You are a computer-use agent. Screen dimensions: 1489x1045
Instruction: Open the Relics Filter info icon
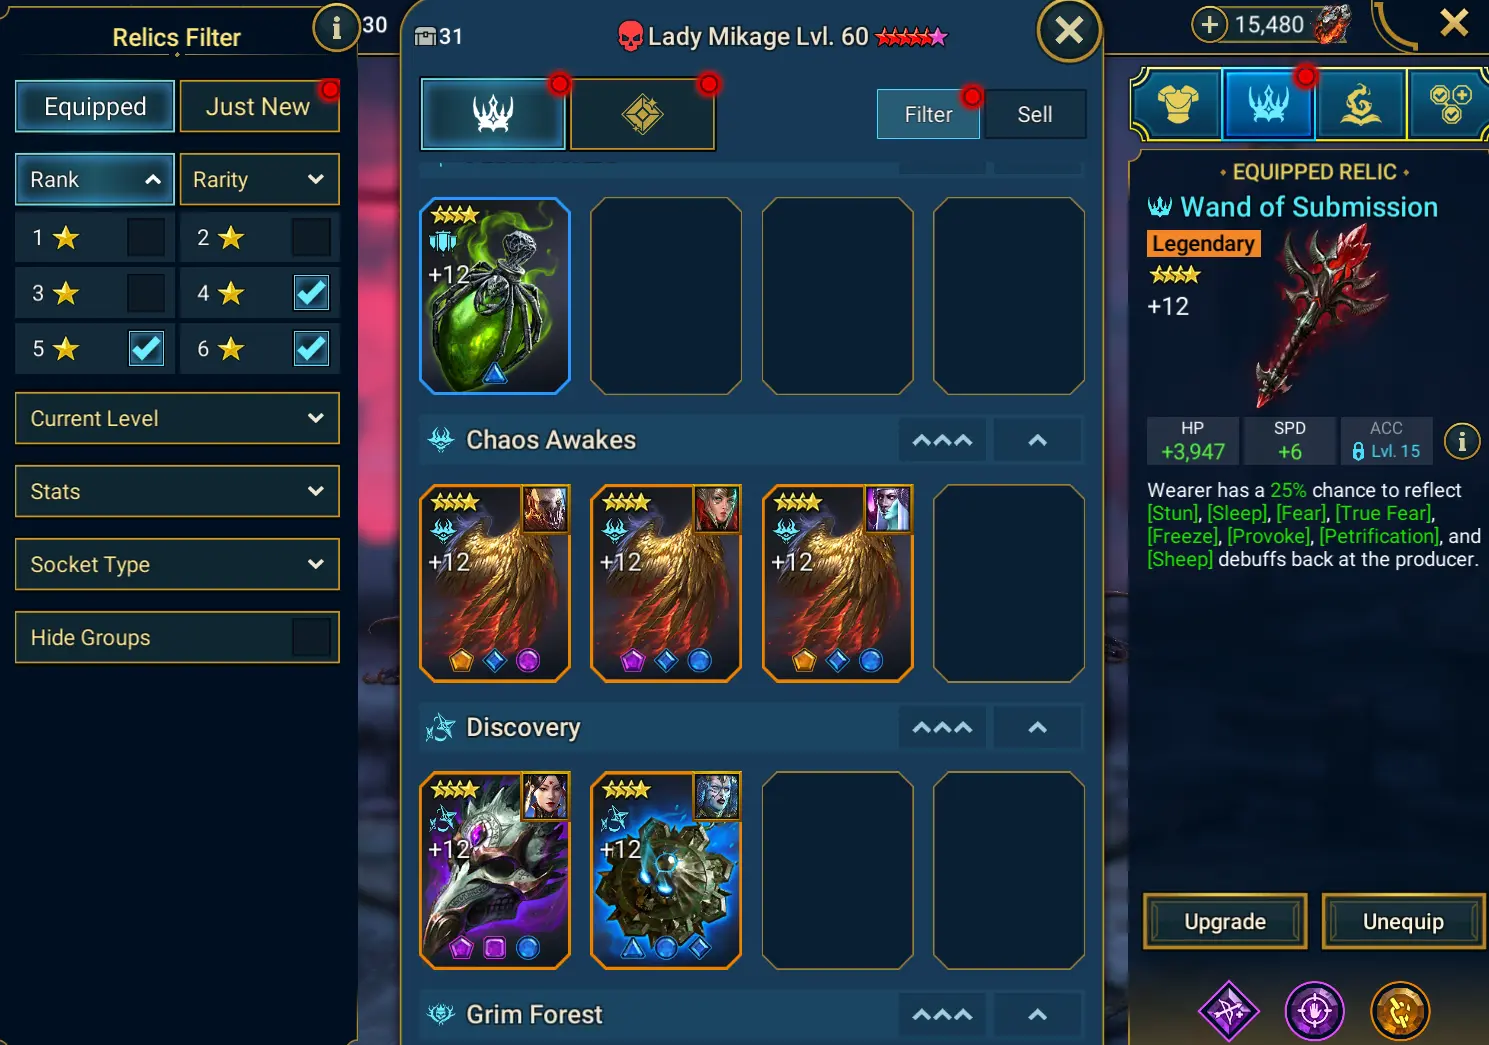[x=336, y=28]
